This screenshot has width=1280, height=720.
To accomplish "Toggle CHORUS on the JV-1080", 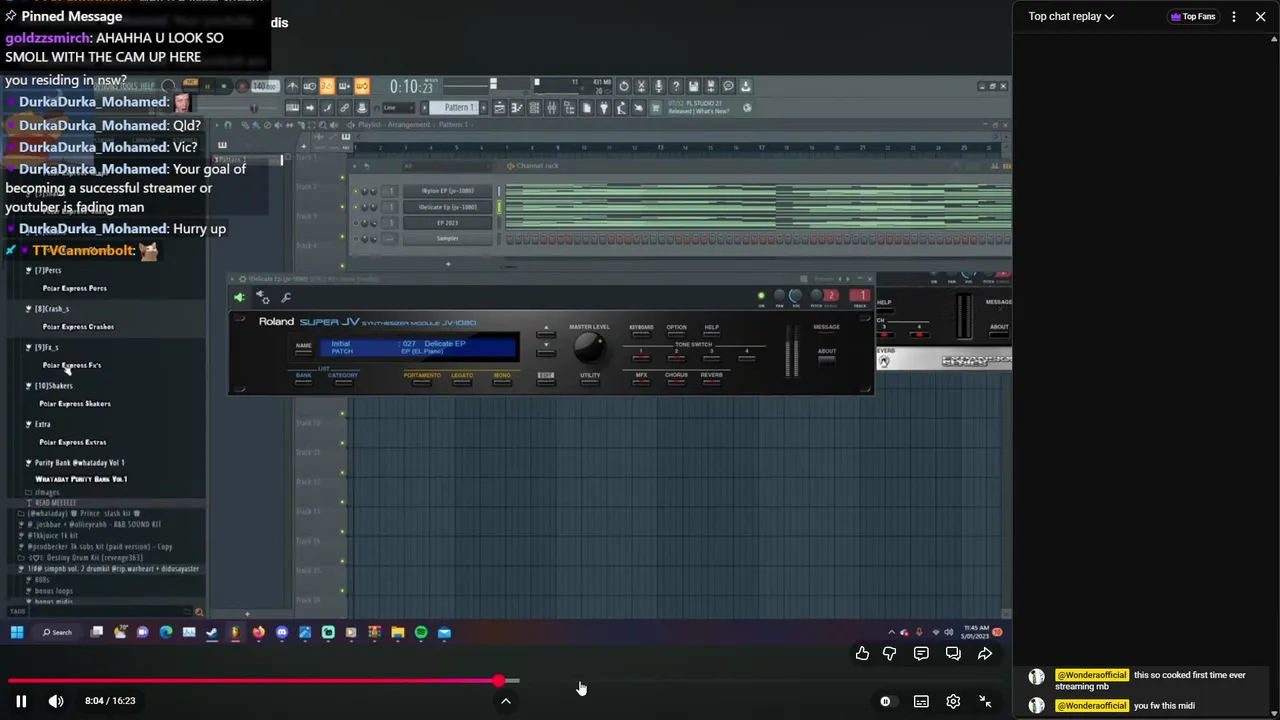I will (x=676, y=384).
